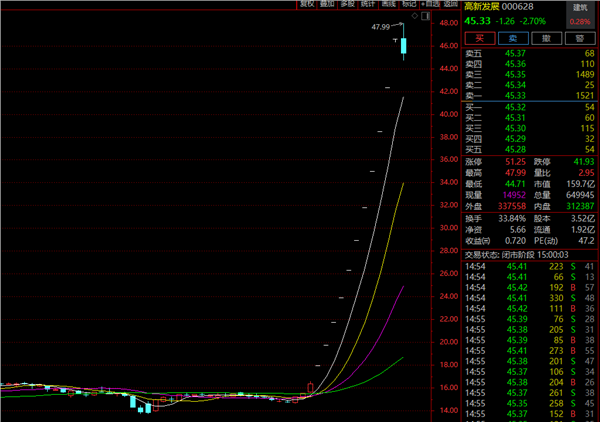Select the 买二 row at 45.31
600x422 pixels.
530,118
